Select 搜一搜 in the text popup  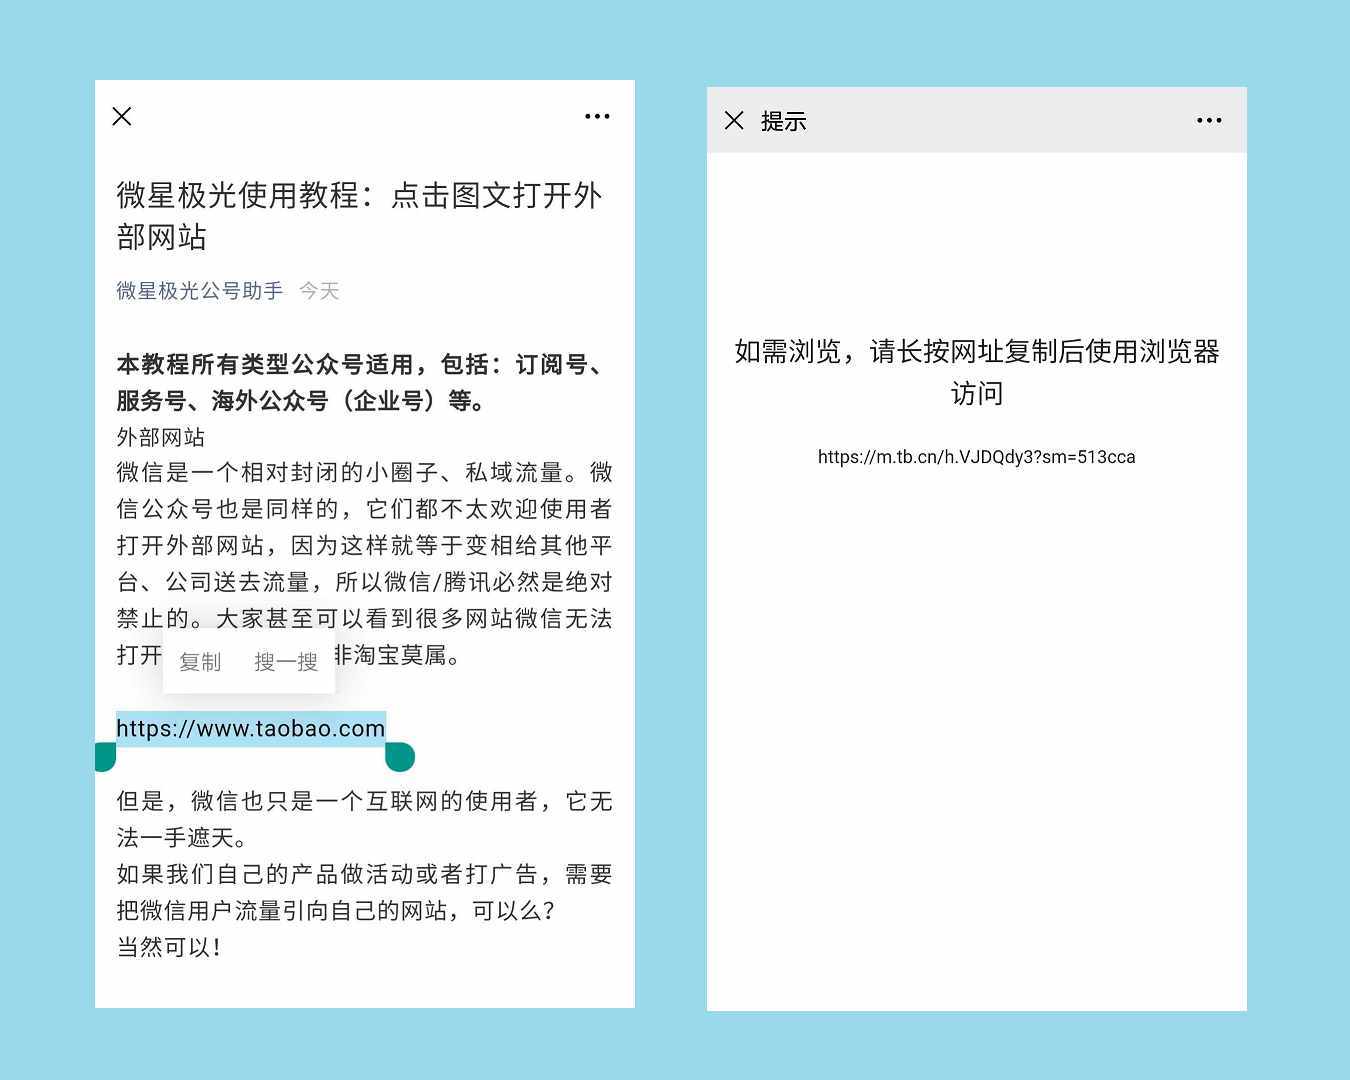pos(286,661)
